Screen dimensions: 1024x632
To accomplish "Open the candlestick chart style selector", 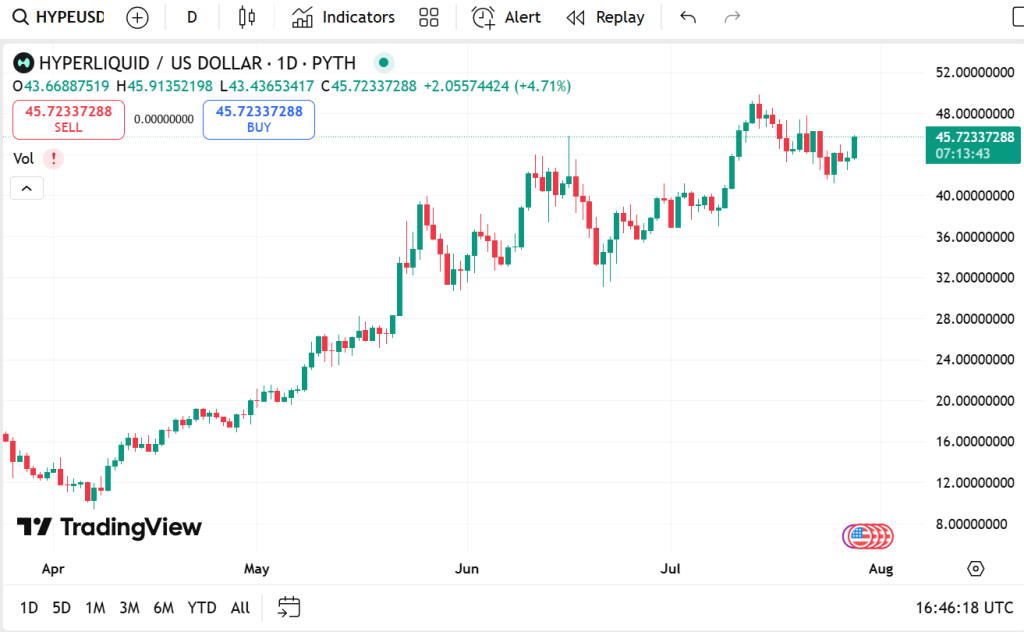I will pyautogui.click(x=247, y=17).
